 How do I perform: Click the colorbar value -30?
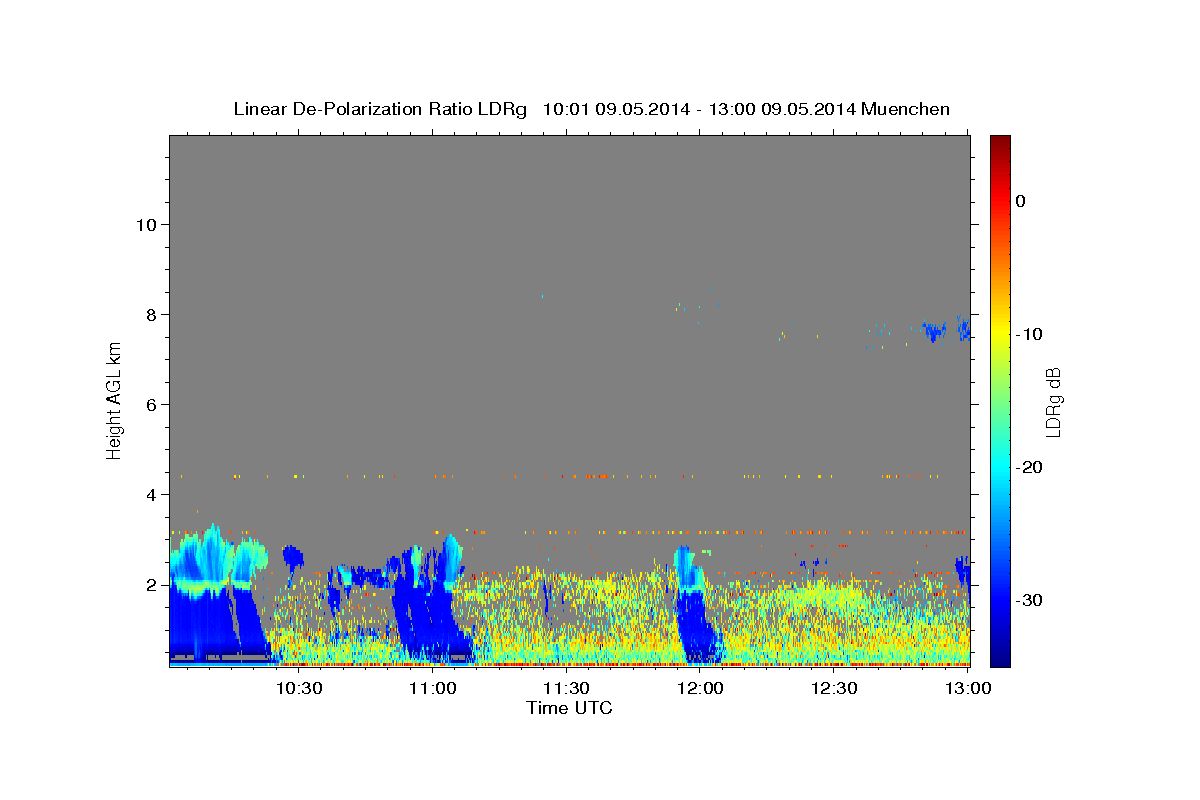pos(1030,600)
